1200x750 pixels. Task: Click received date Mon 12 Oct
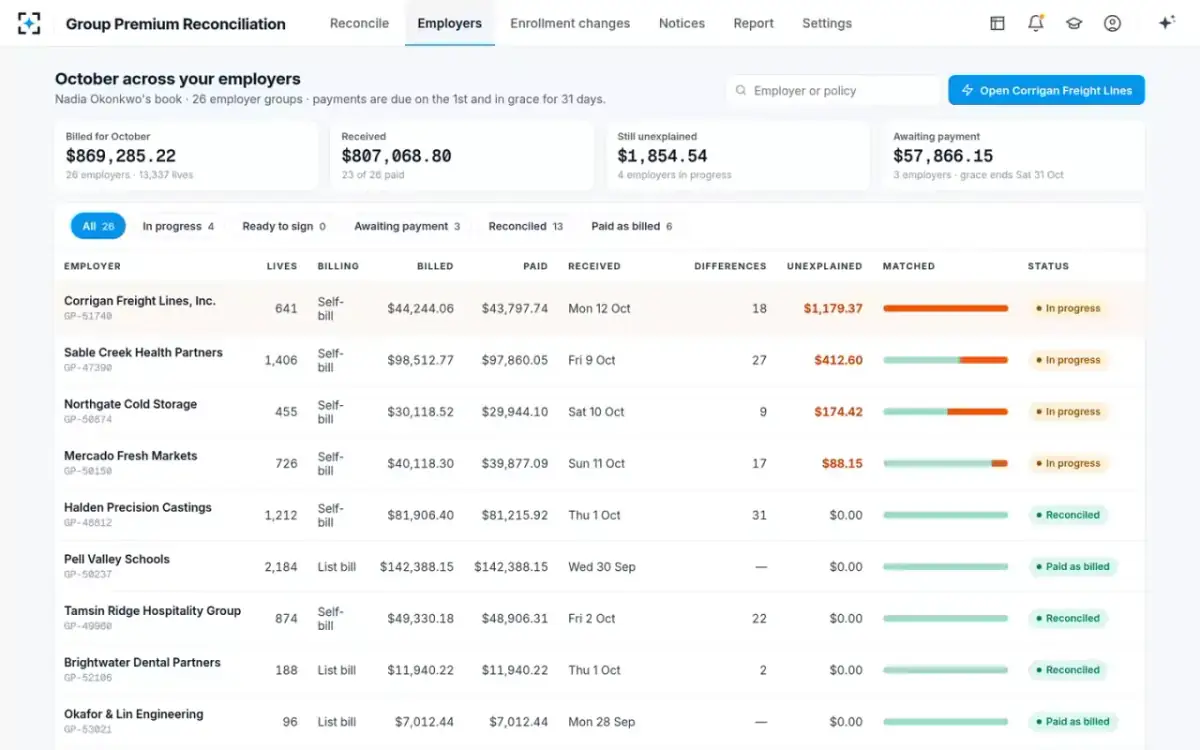(x=599, y=308)
